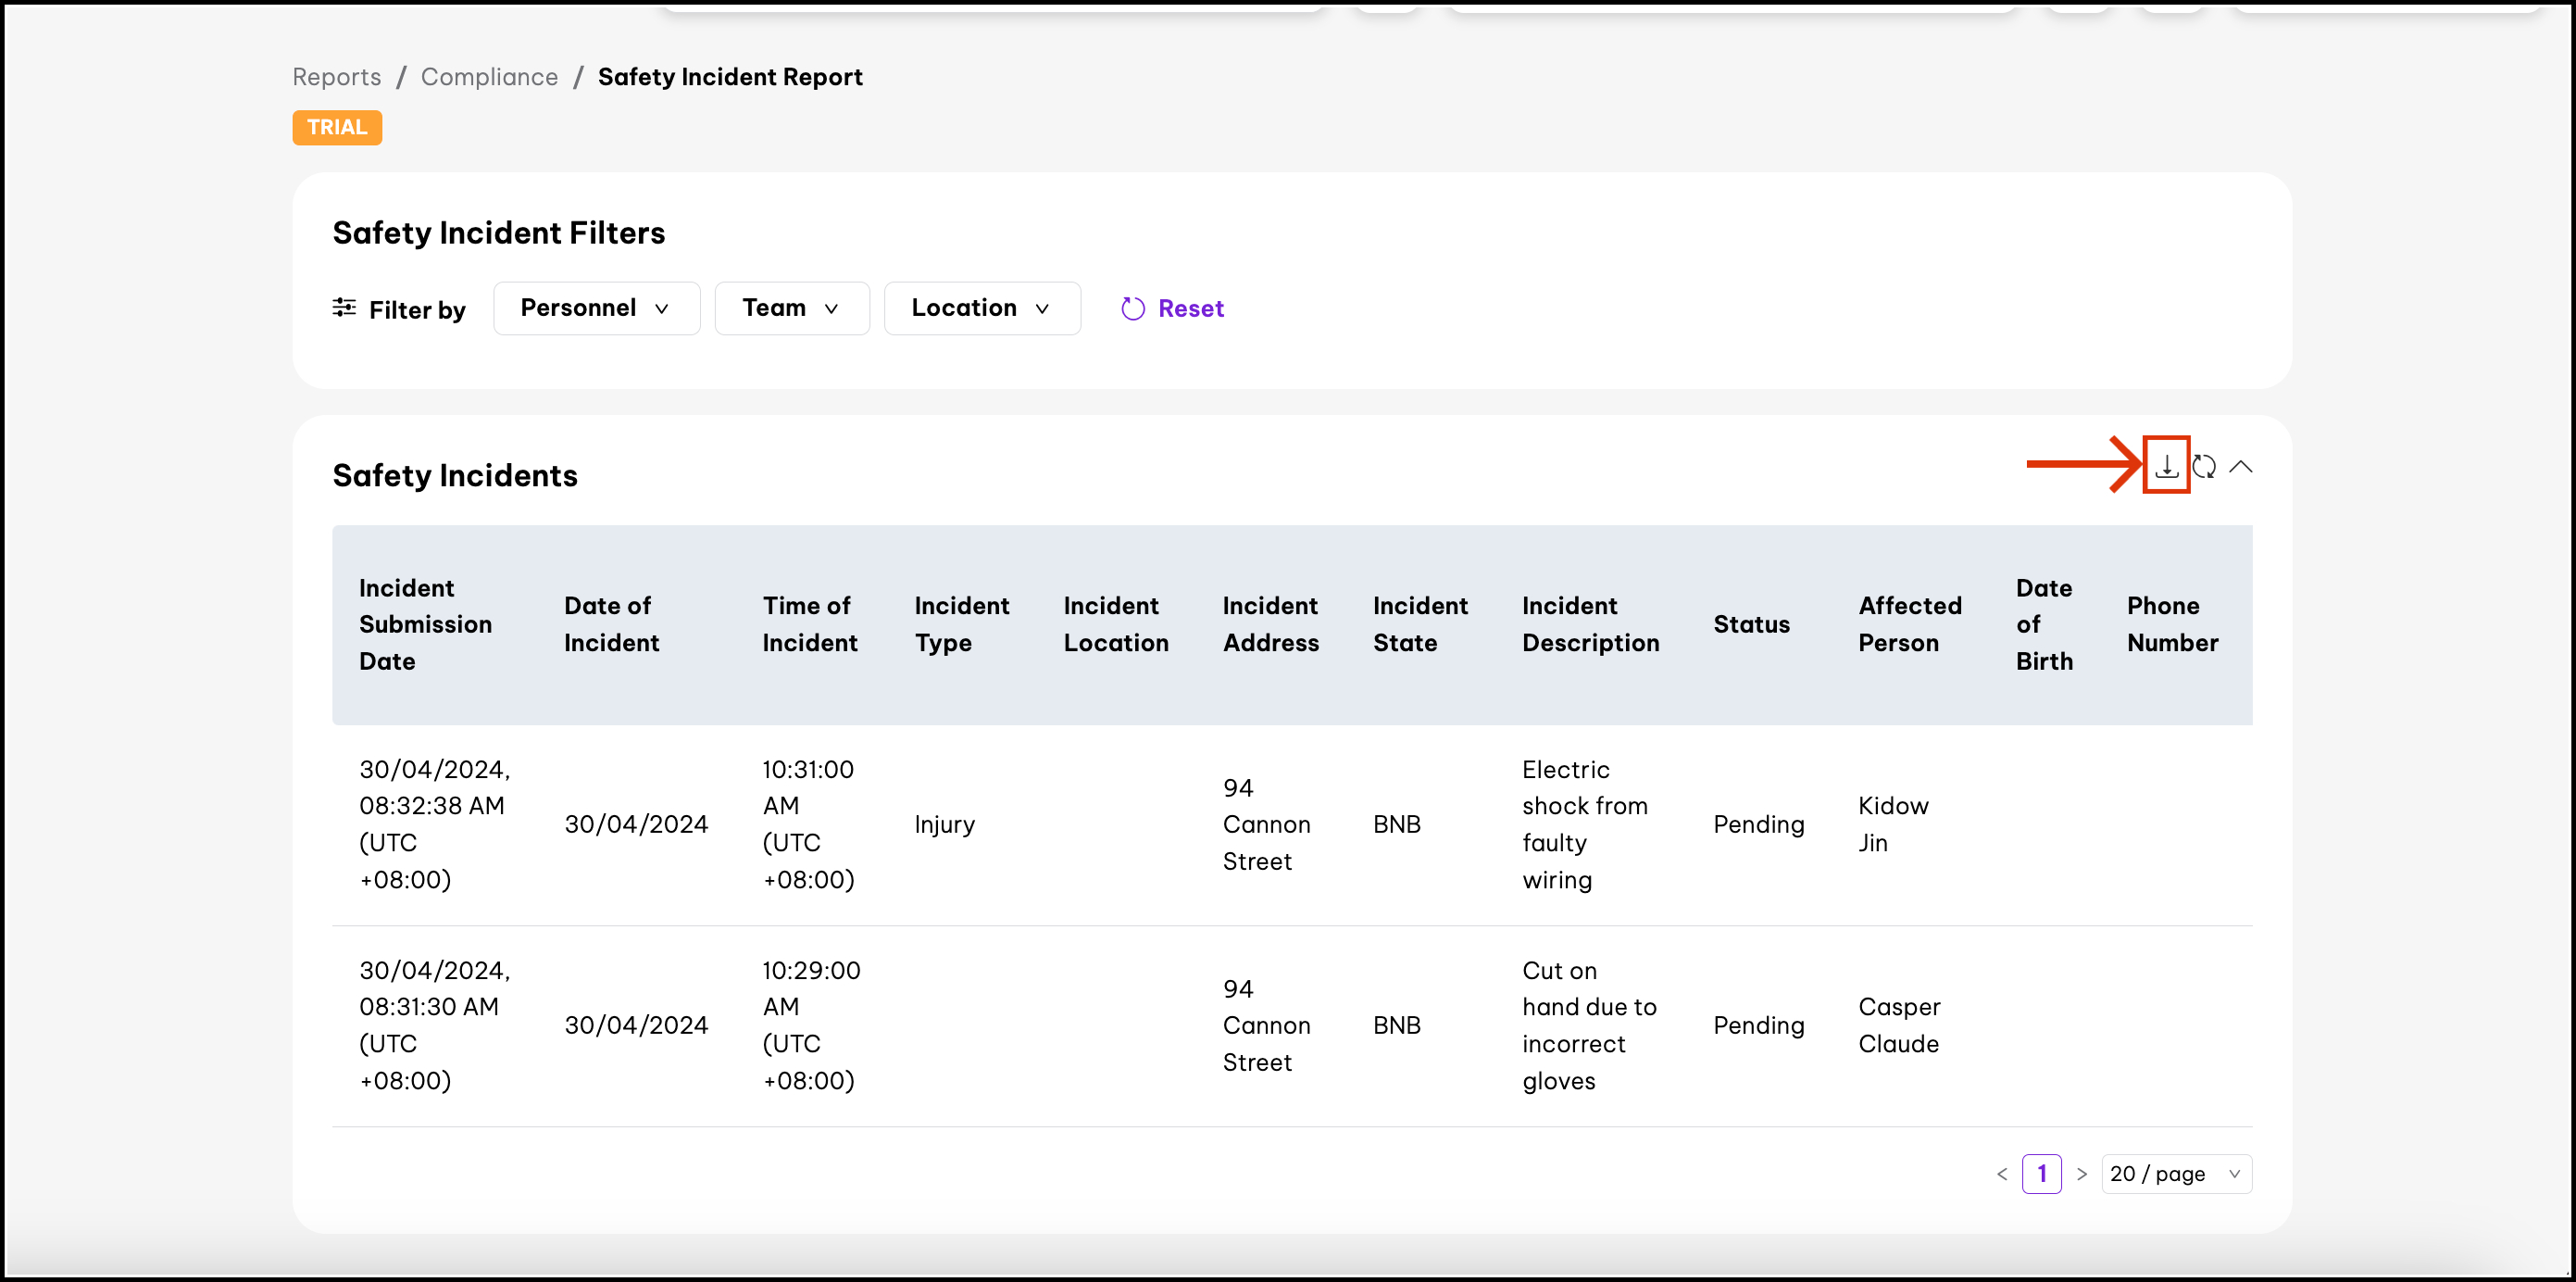Download the Safety Incidents table
This screenshot has height=1282, width=2576.
pos(2166,466)
